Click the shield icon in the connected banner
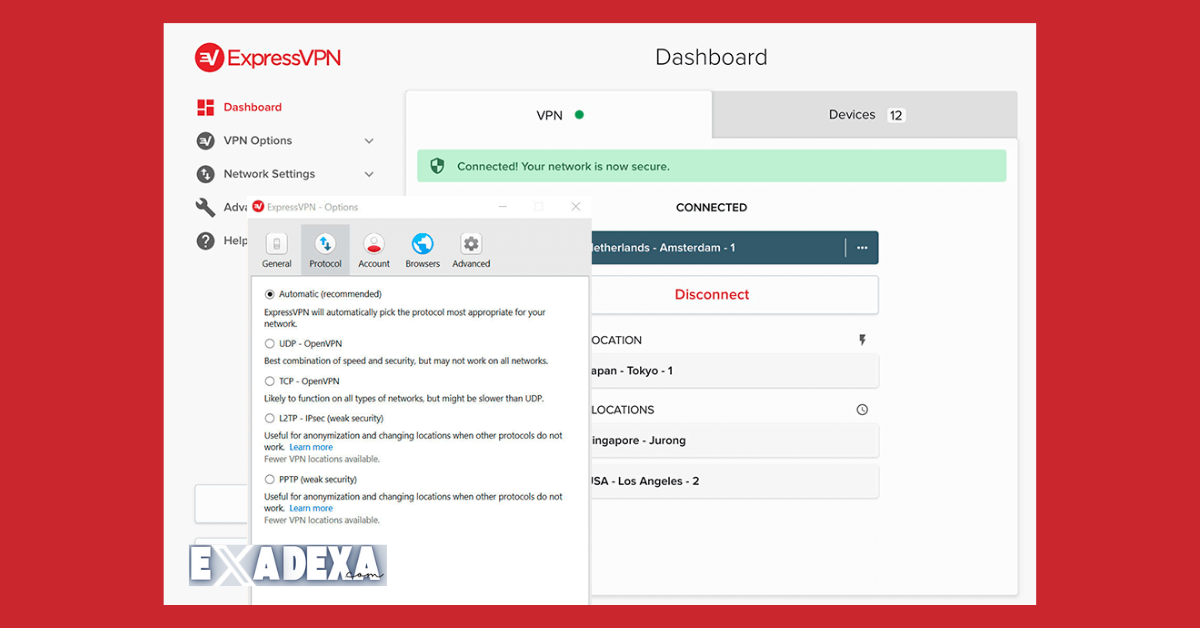1200x628 pixels. 437,165
